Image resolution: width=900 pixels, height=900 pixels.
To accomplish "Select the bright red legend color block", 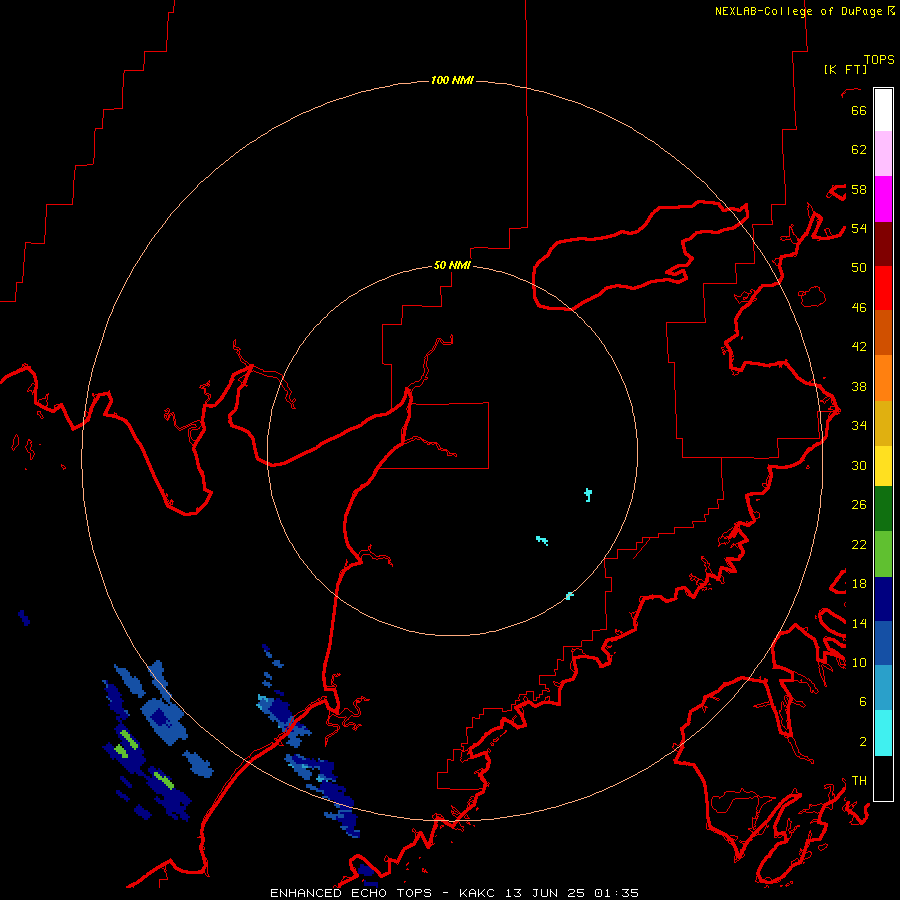I will [x=883, y=288].
